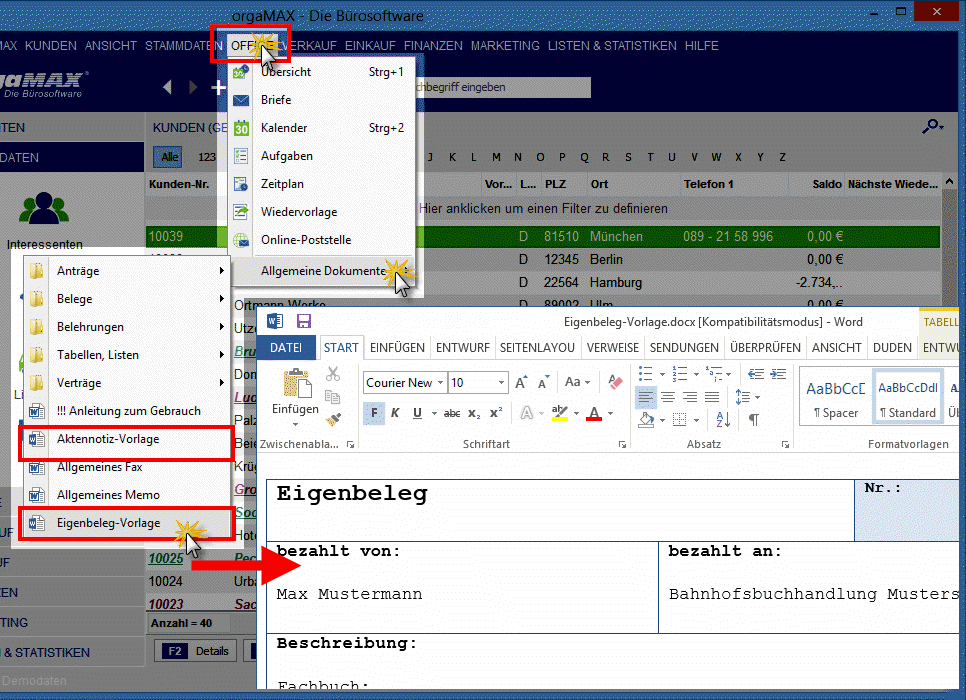Click the orgaMAX forward navigation arrow
This screenshot has width=966, height=700.
coord(193,87)
